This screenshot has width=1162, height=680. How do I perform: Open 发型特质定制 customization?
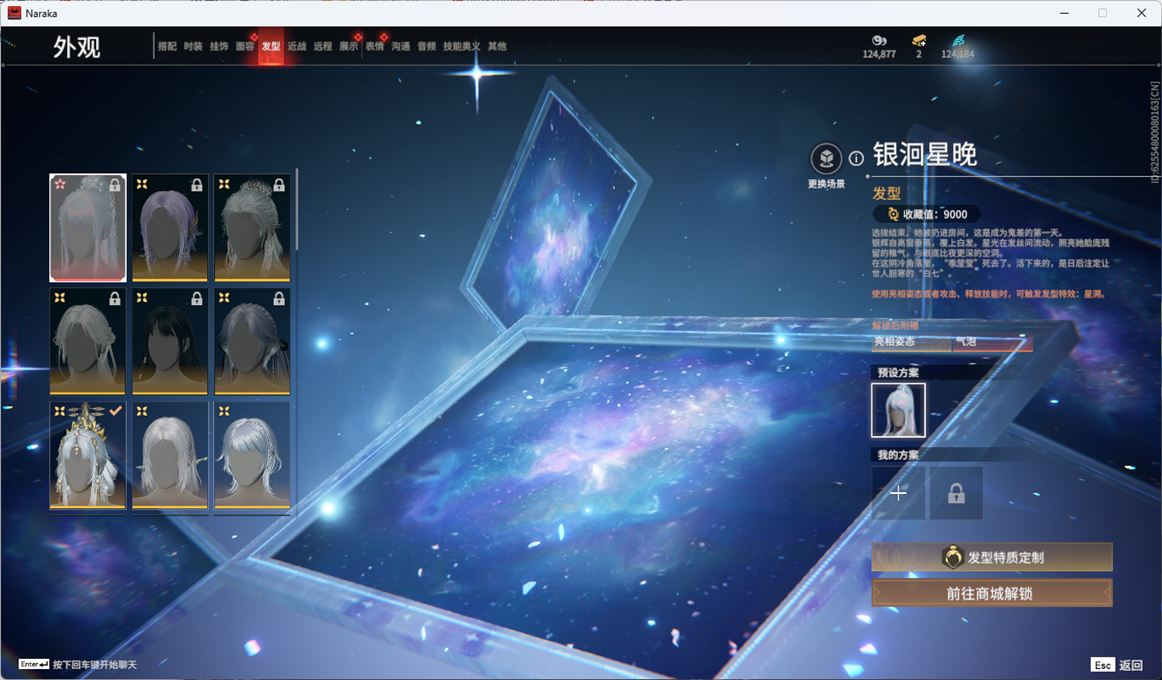point(992,557)
